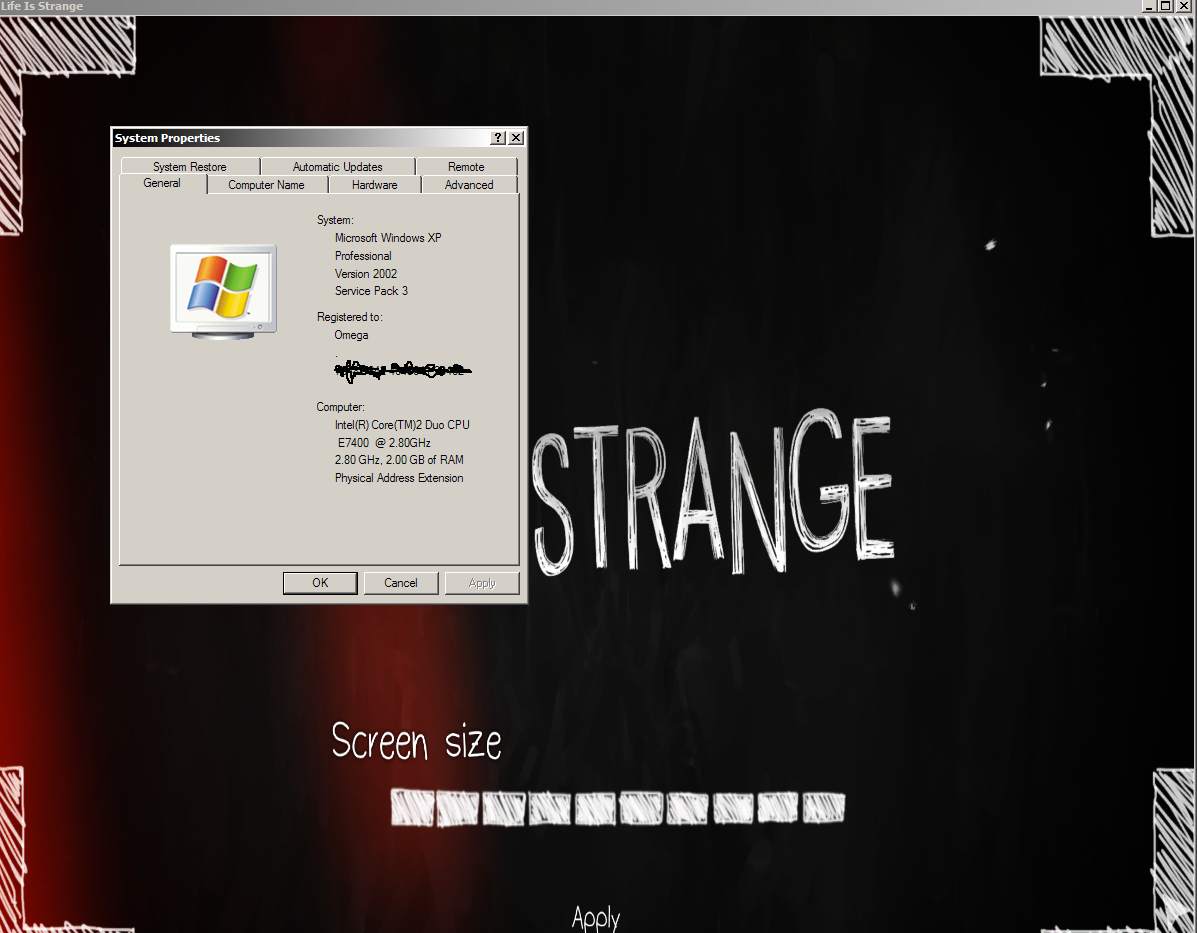Click the "Professional" edition text
The width and height of the screenshot is (1197, 933).
pos(363,256)
